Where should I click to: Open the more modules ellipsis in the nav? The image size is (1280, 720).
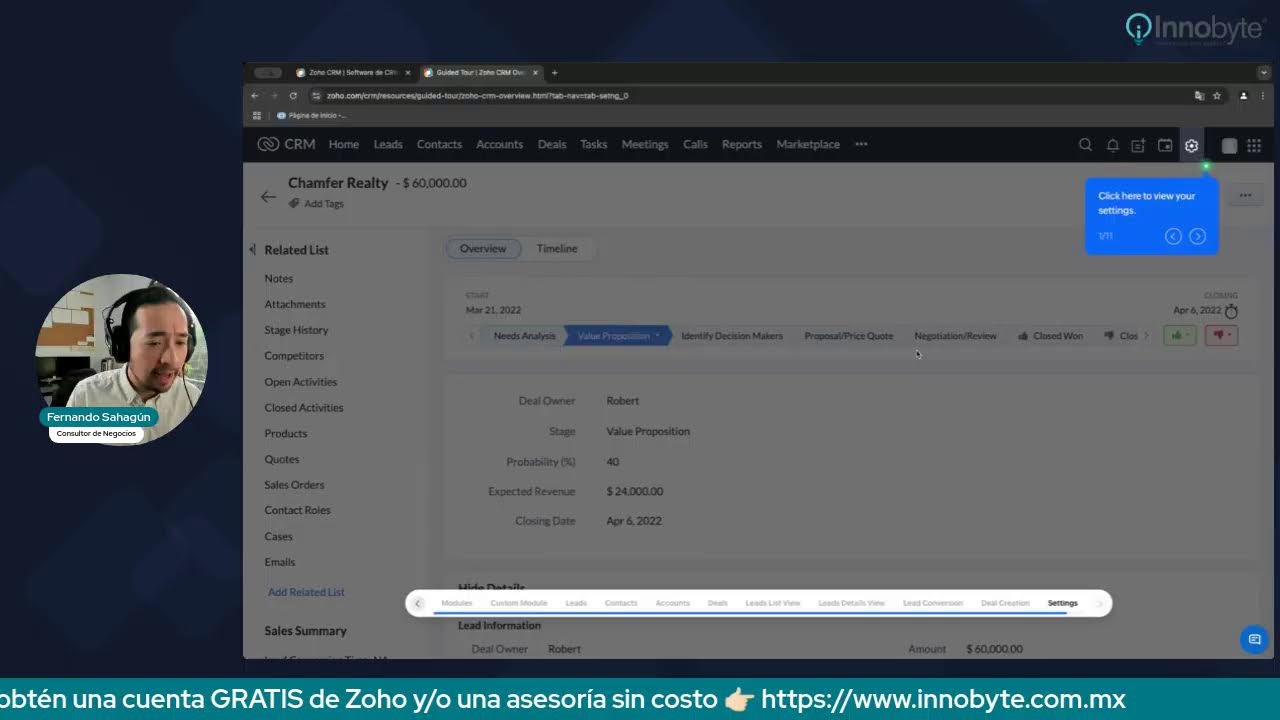click(861, 144)
